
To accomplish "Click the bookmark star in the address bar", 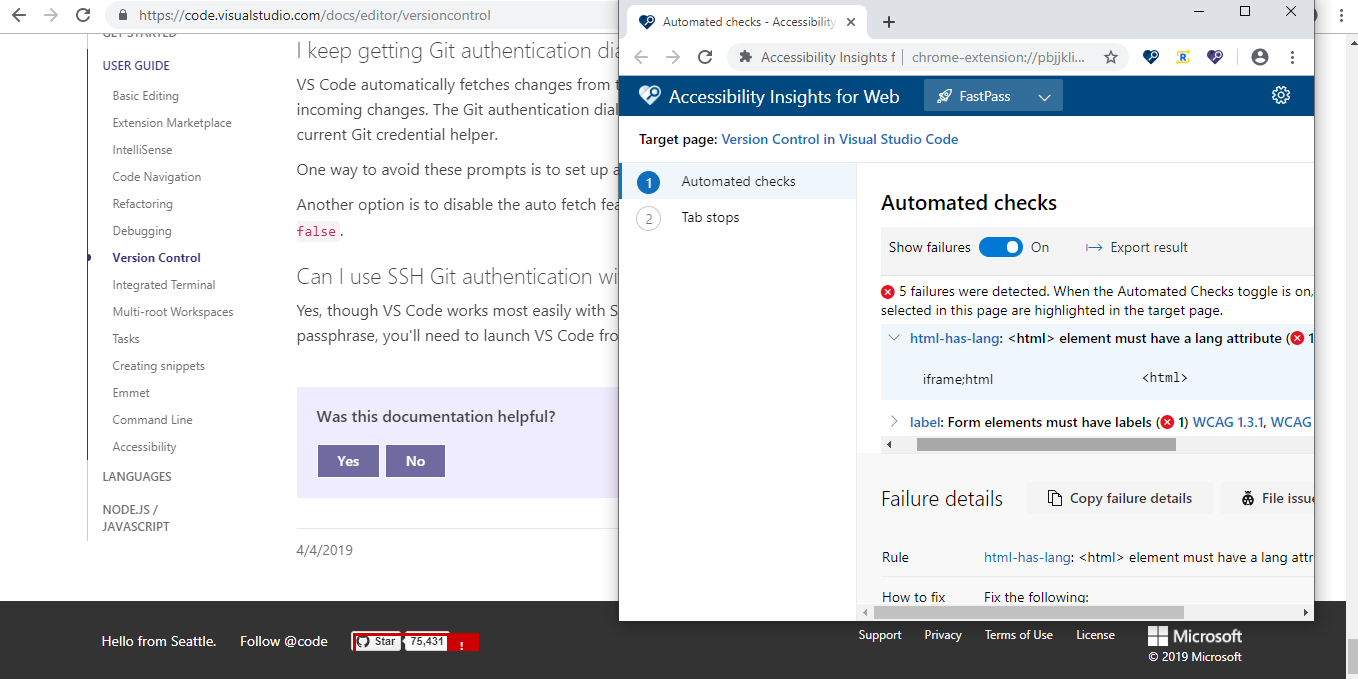I will point(1111,57).
